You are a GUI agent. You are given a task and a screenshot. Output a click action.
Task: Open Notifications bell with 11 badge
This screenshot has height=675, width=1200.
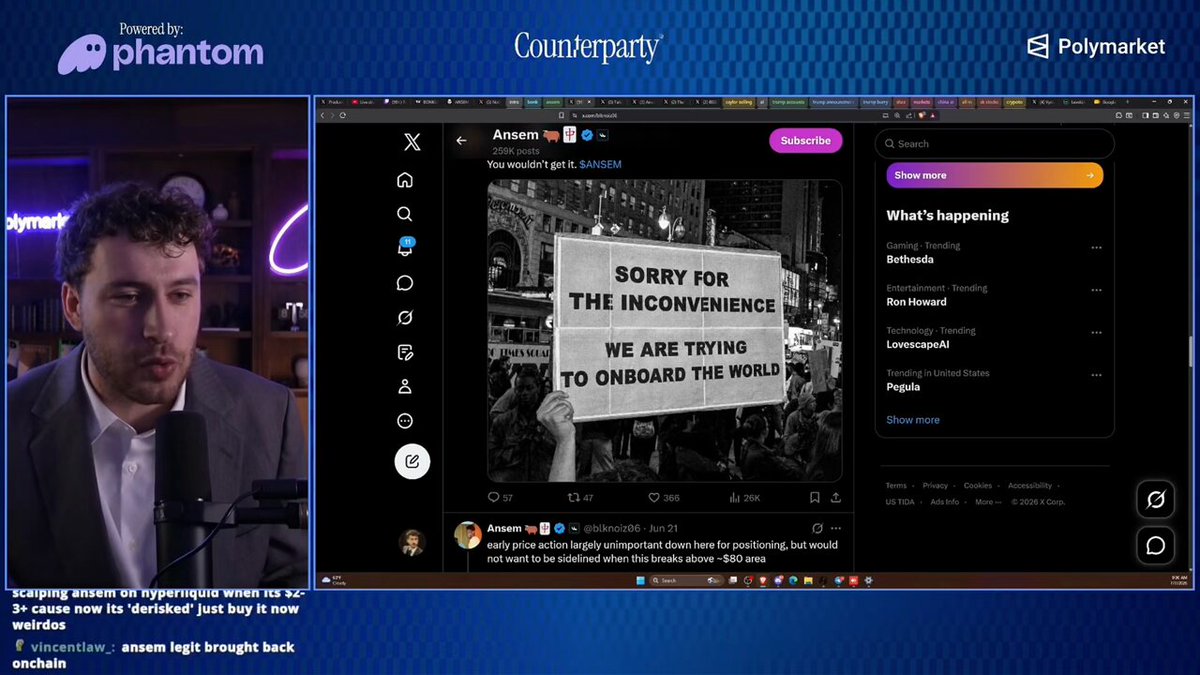(x=405, y=248)
